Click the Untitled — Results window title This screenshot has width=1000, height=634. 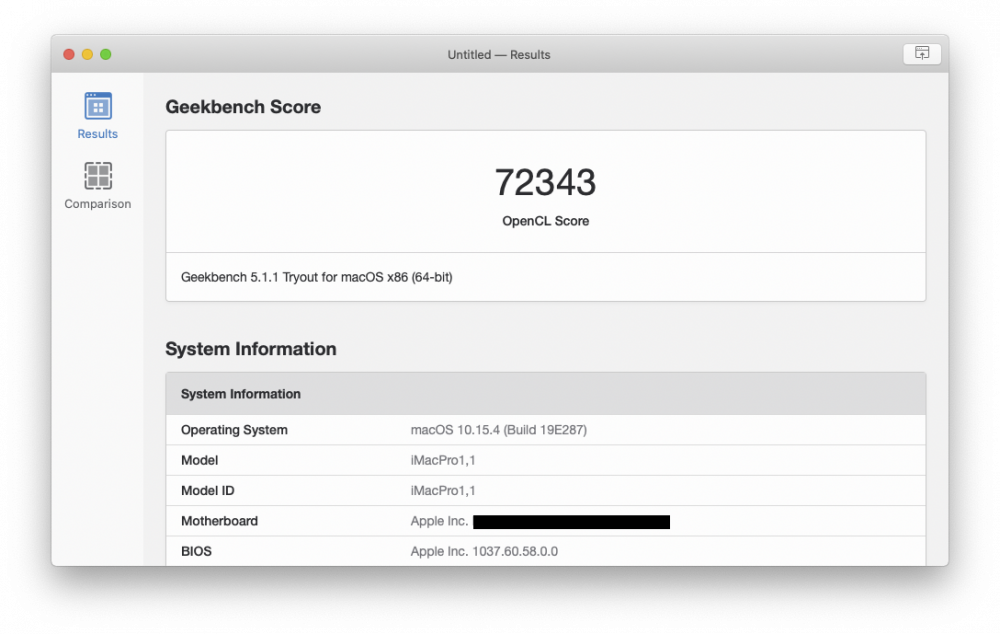pos(499,54)
